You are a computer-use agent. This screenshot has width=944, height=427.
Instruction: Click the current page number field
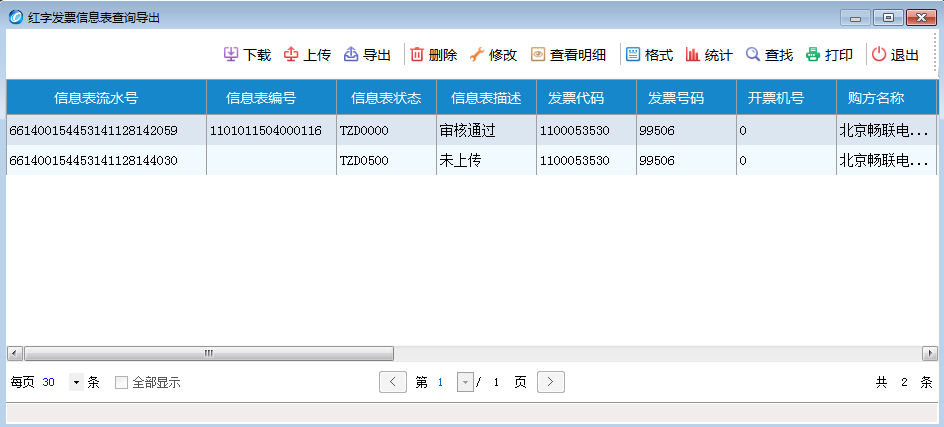click(440, 382)
